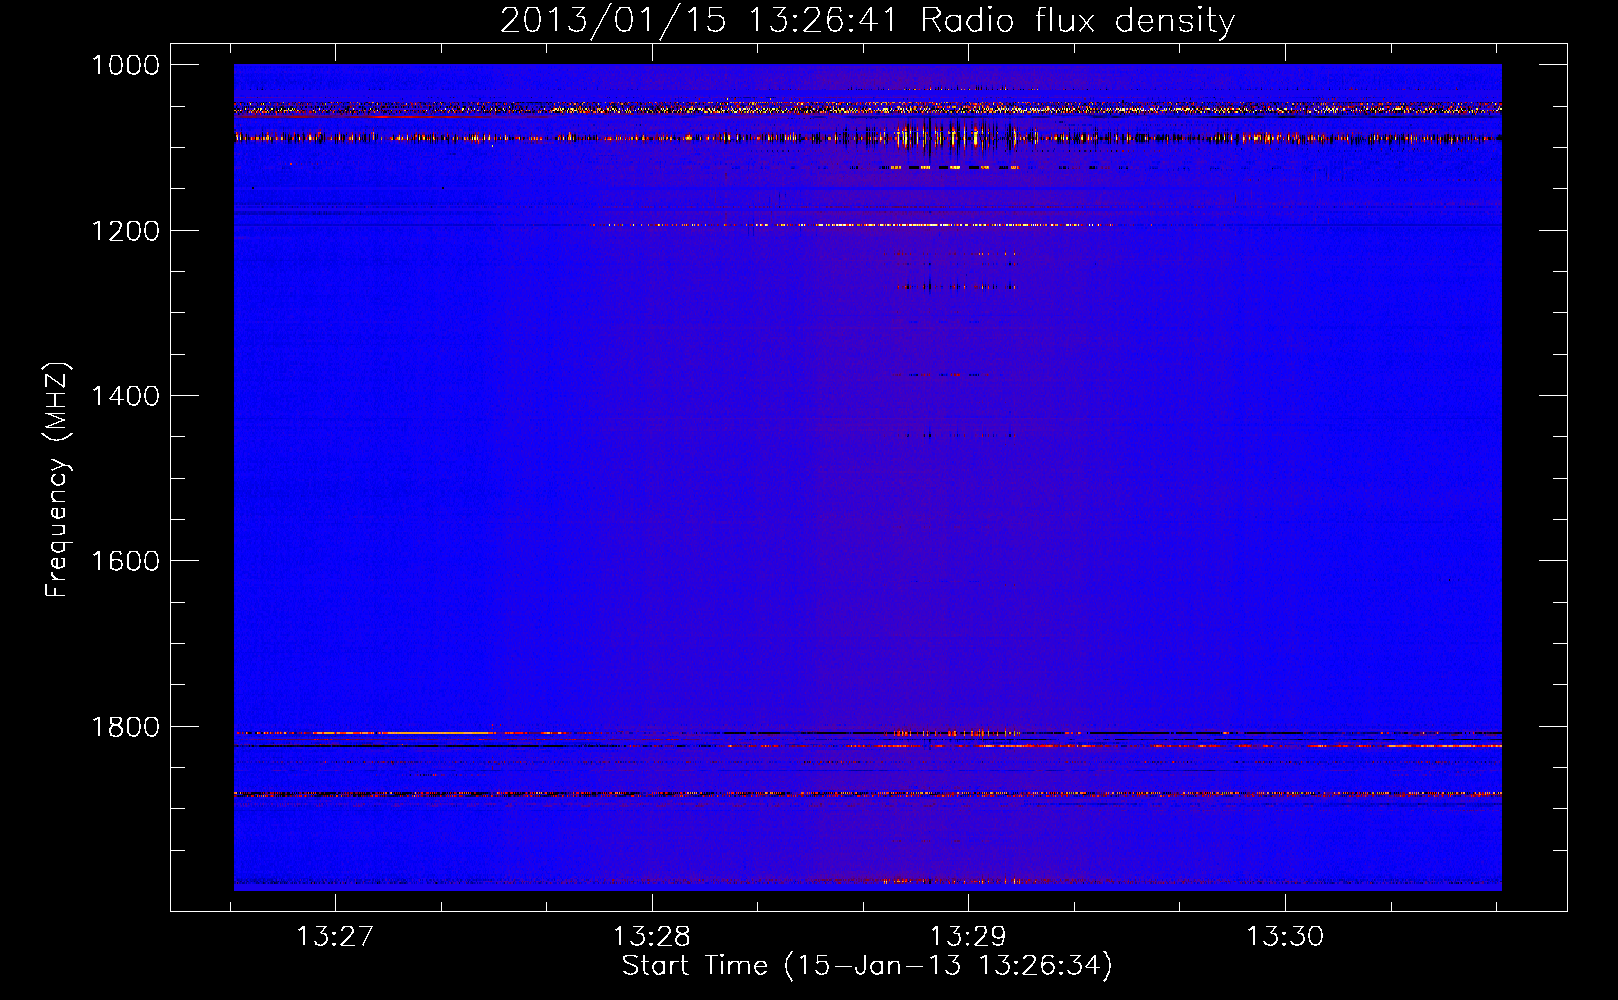
Task: Click the 1200 frequency tick label
Action: pos(125,231)
